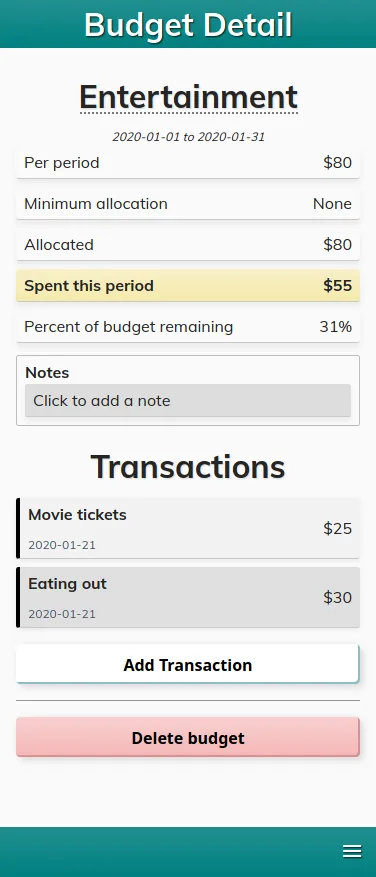Screen dimensions: 376x877
Task: Click the $30 amount on Eating out
Action: [337, 597]
